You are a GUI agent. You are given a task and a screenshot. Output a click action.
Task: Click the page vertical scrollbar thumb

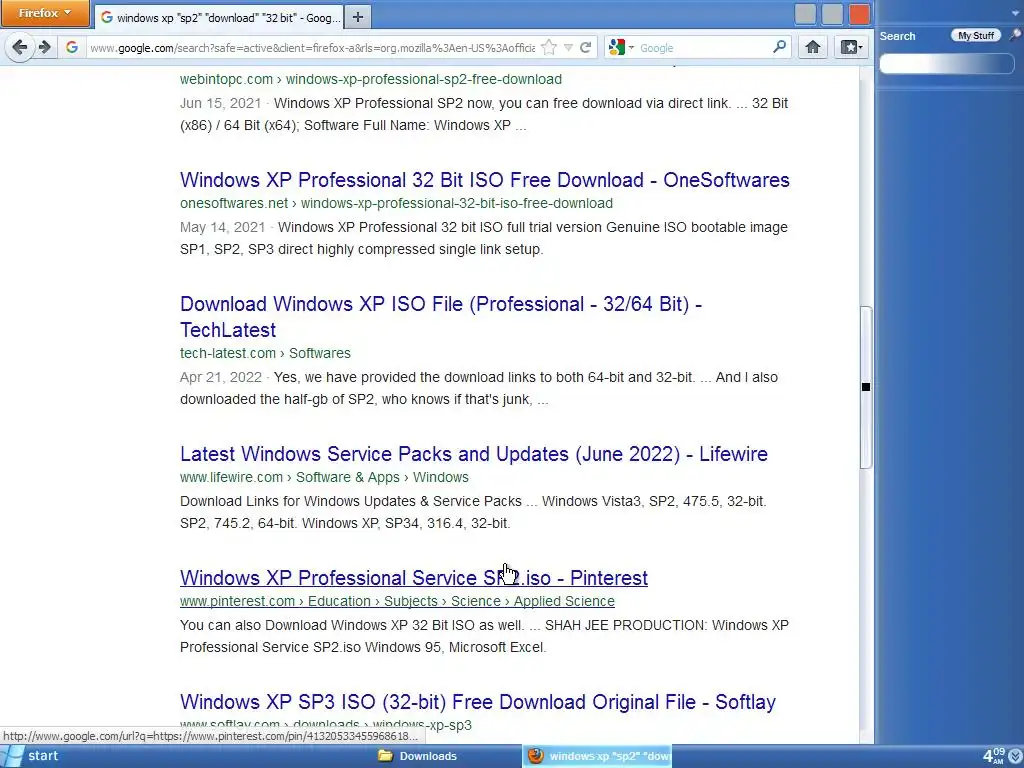click(x=866, y=387)
